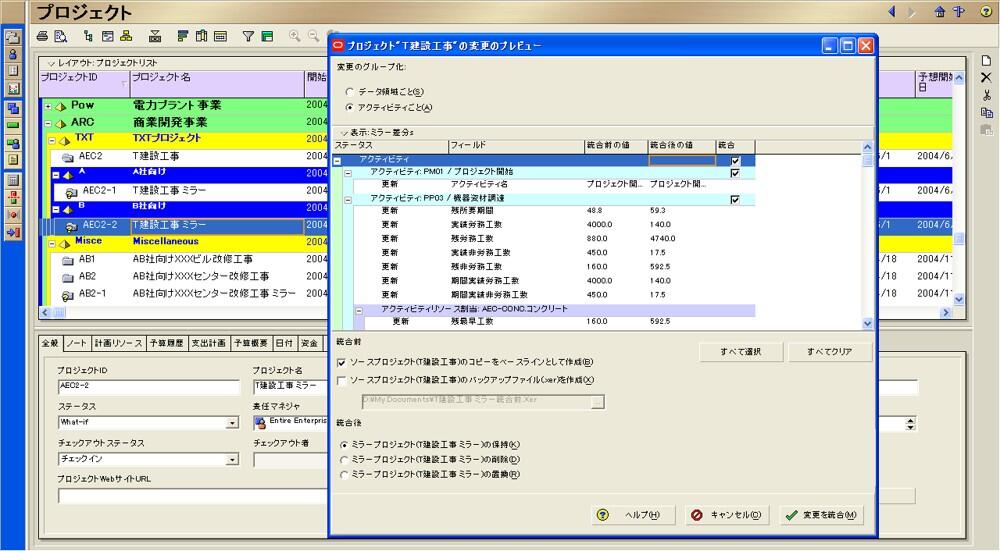Select ミラープロジェクトの保持 radio option
1000x551 pixels.
pyautogui.click(x=344, y=445)
